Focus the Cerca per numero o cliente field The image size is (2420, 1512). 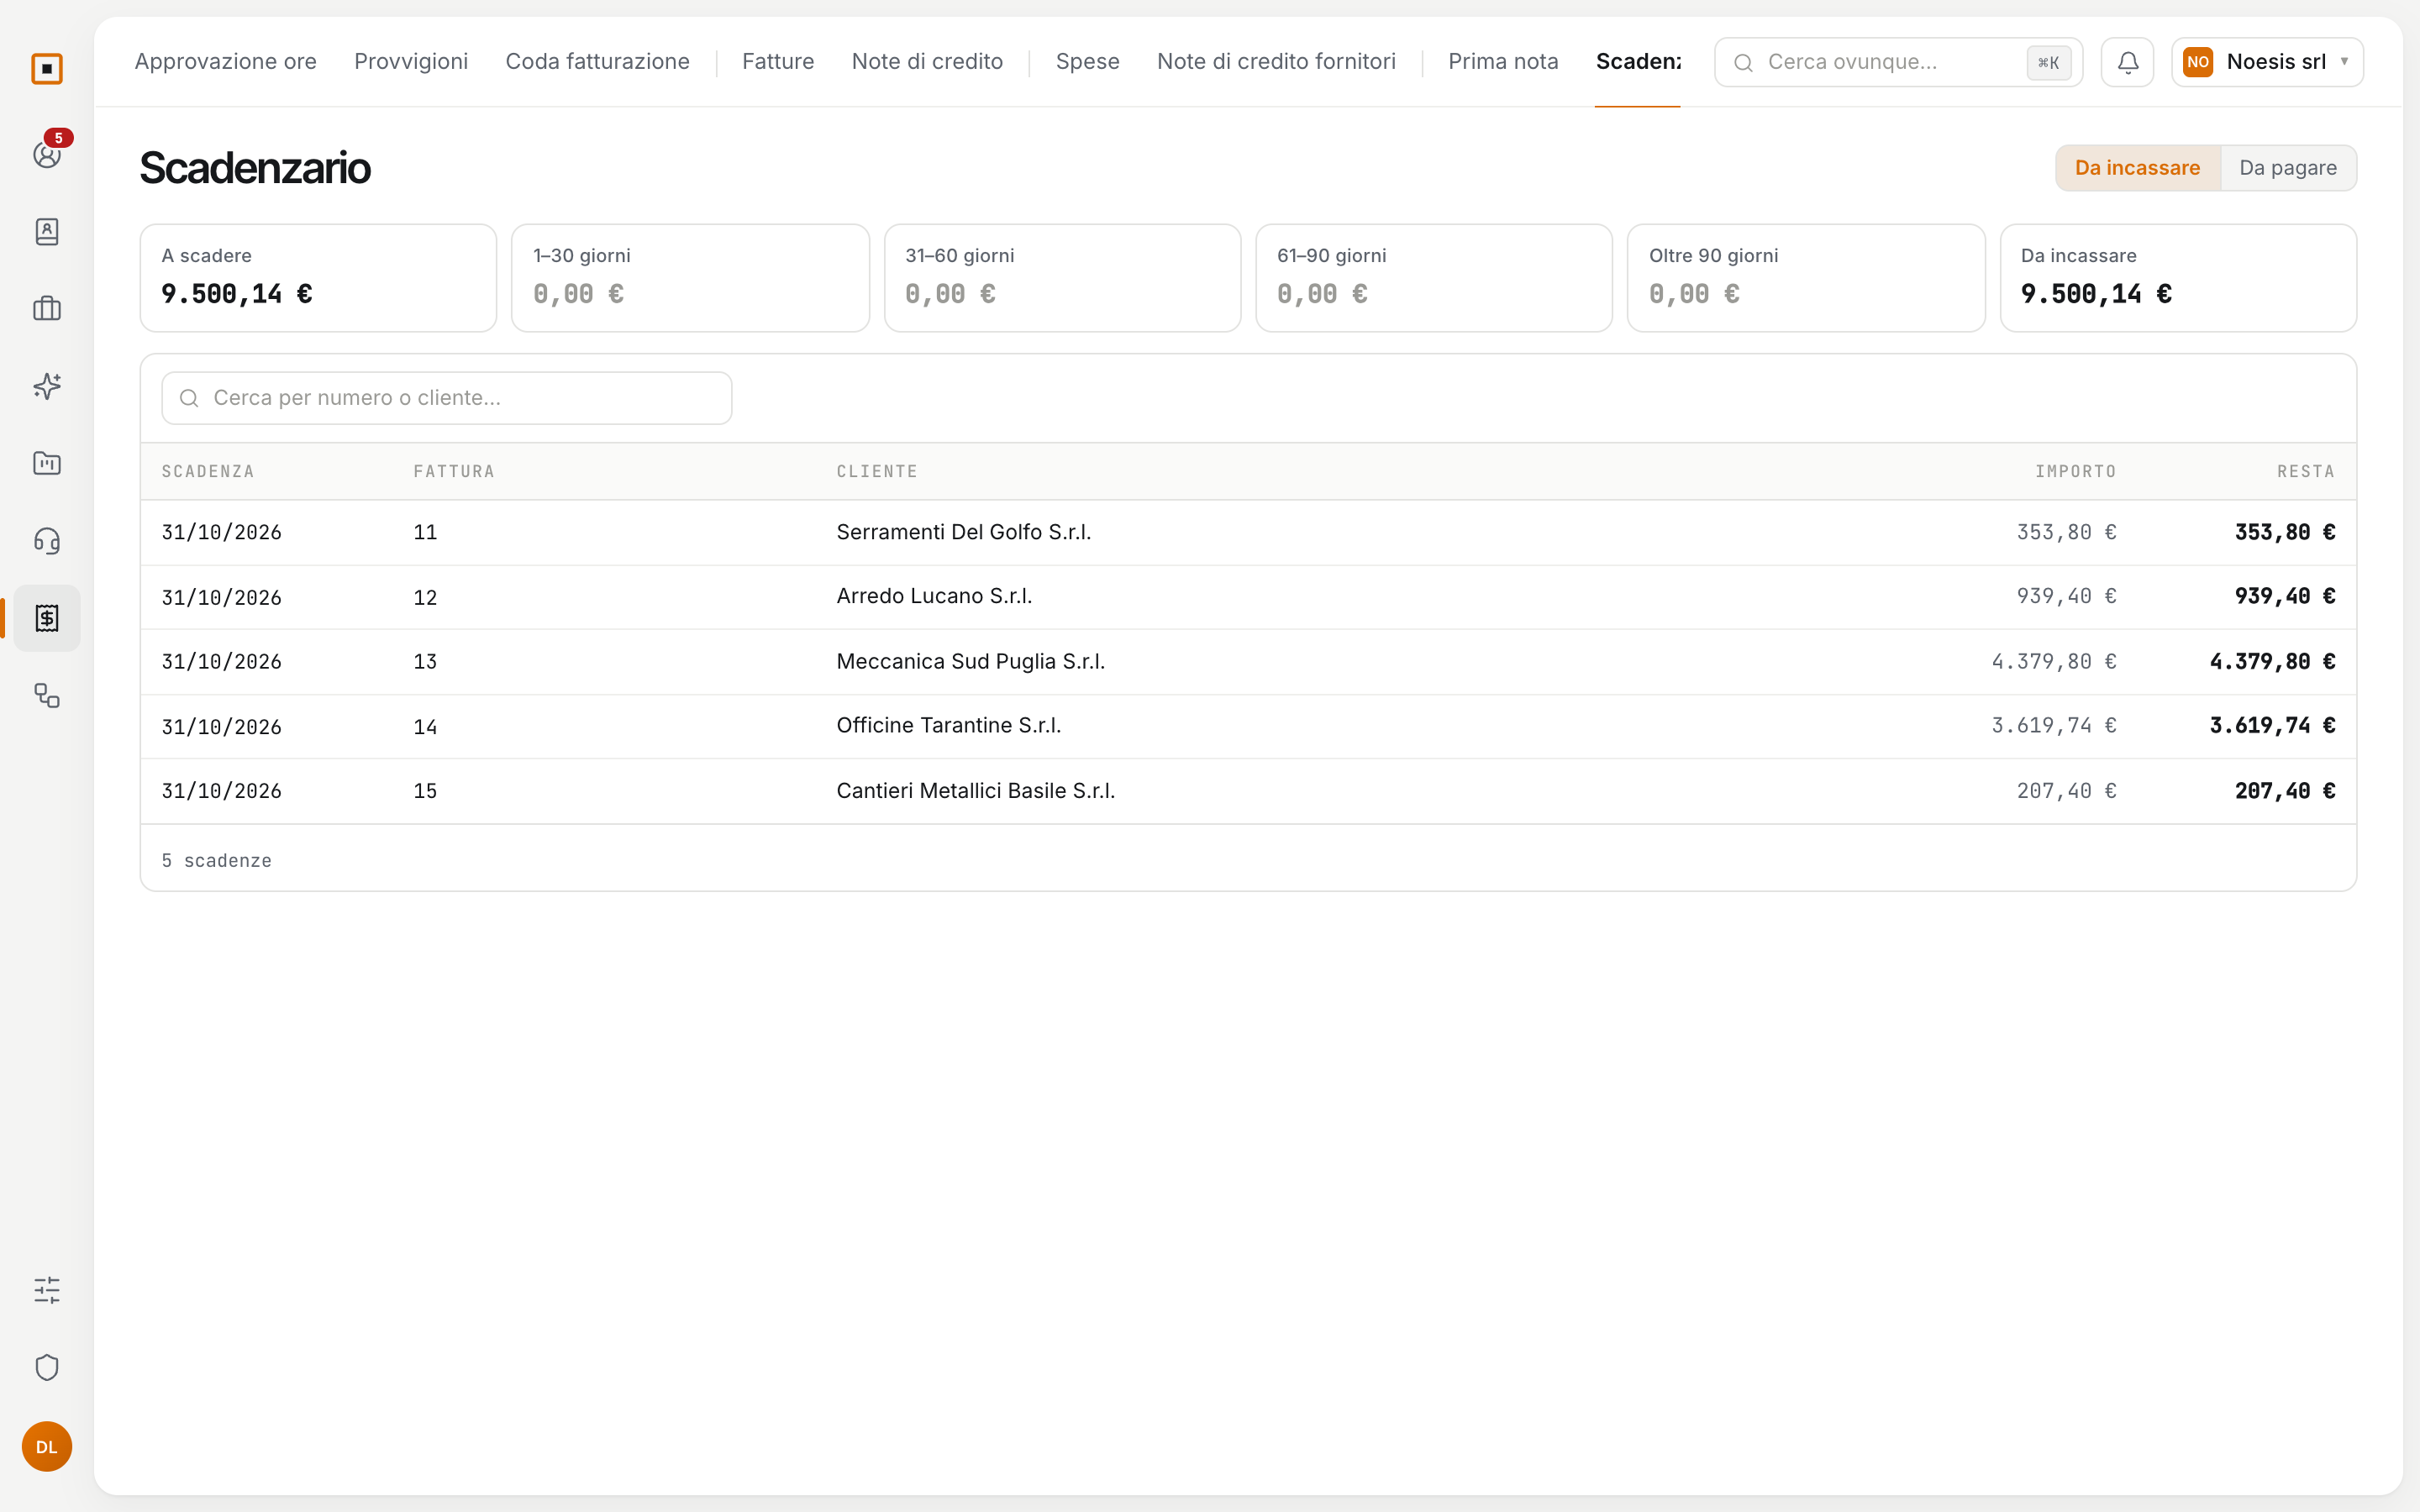tap(447, 398)
